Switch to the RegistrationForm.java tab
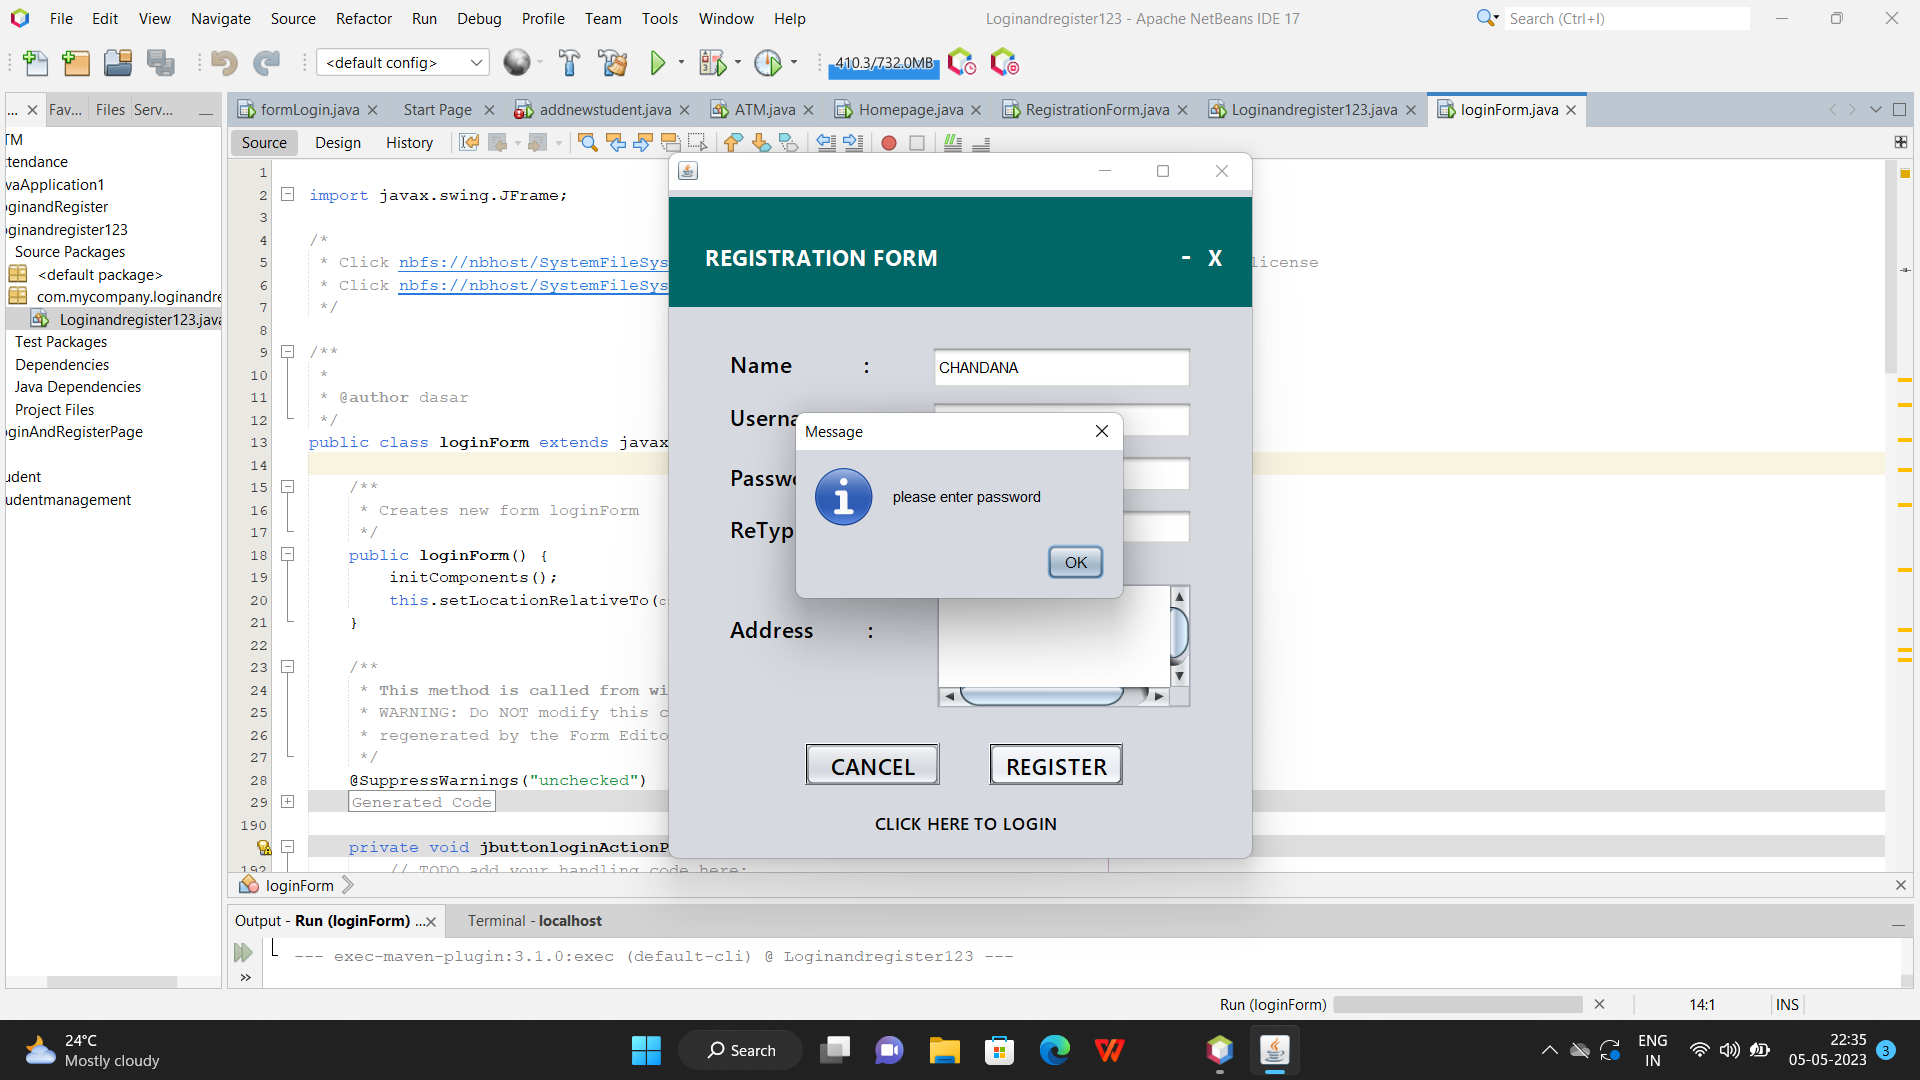 click(x=1095, y=110)
